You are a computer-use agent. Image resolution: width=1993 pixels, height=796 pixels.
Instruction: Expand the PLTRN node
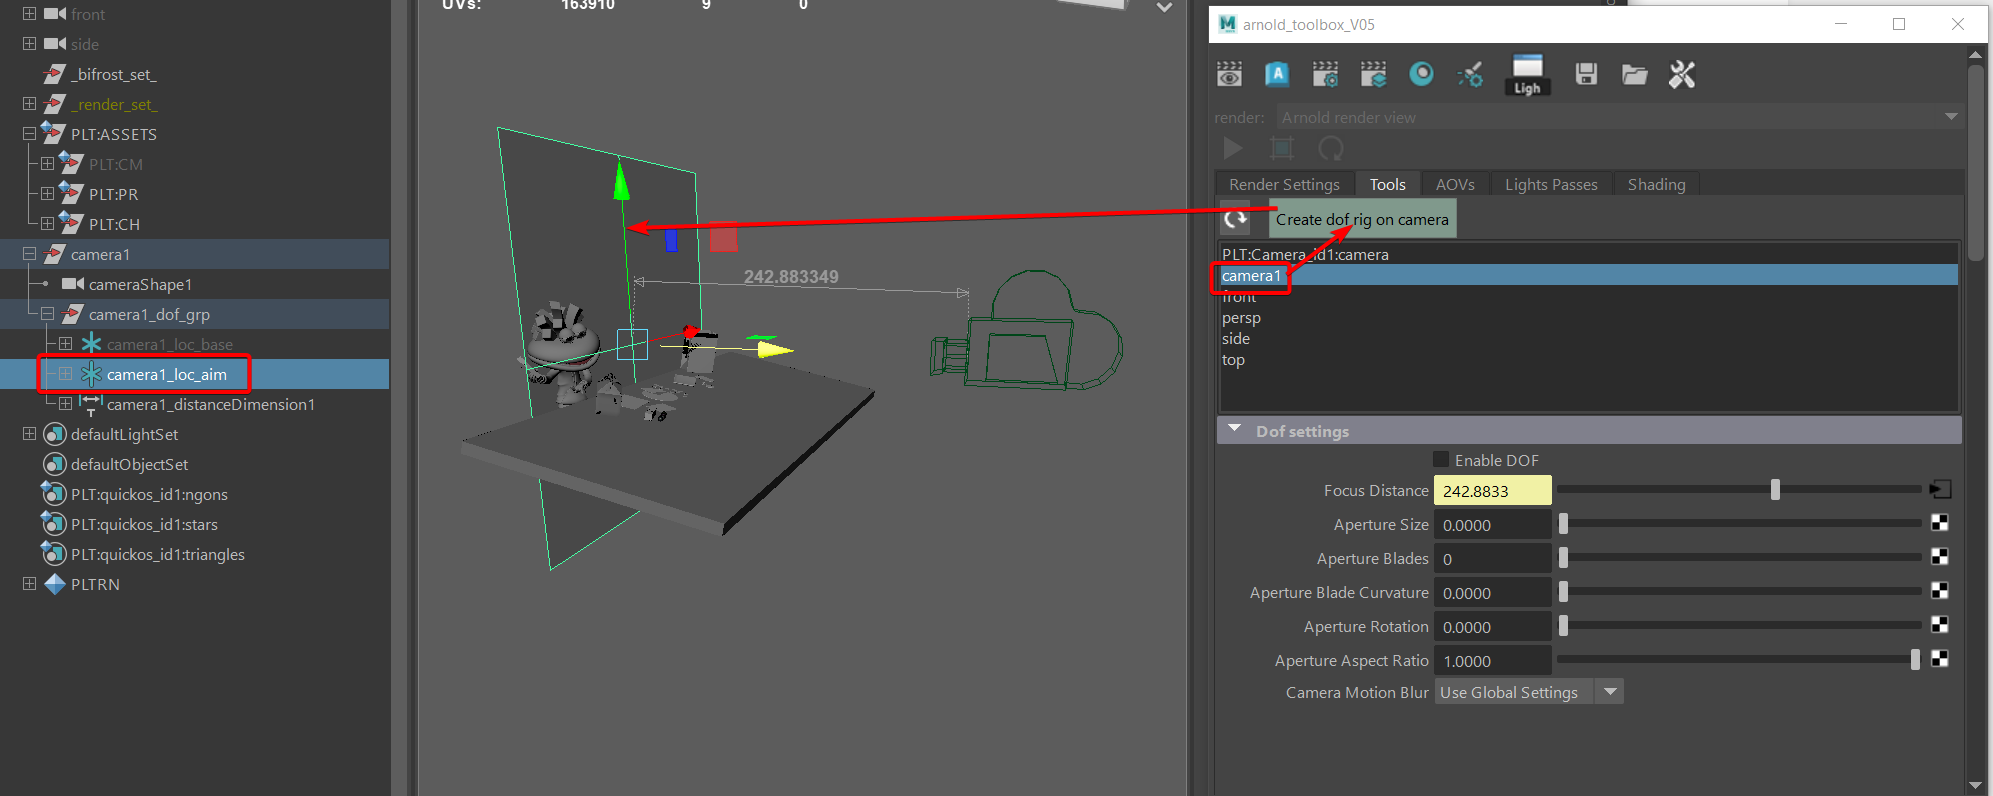click(29, 584)
